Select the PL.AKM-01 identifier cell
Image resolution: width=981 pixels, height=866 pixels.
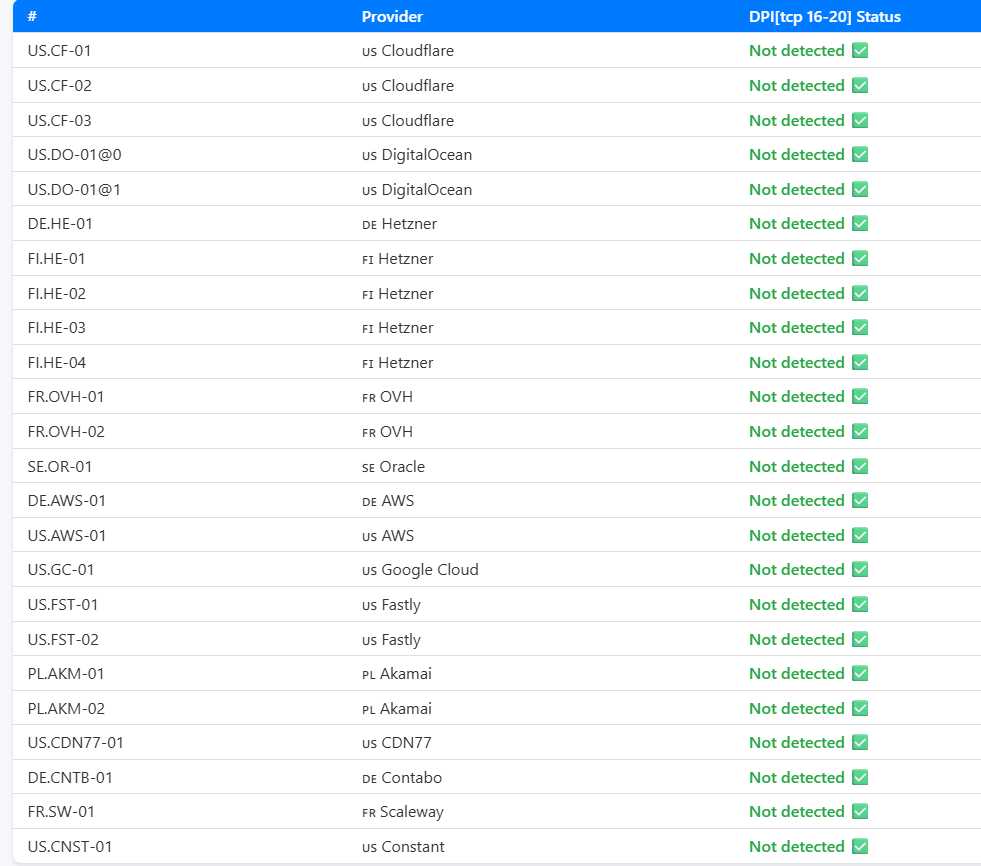[66, 673]
